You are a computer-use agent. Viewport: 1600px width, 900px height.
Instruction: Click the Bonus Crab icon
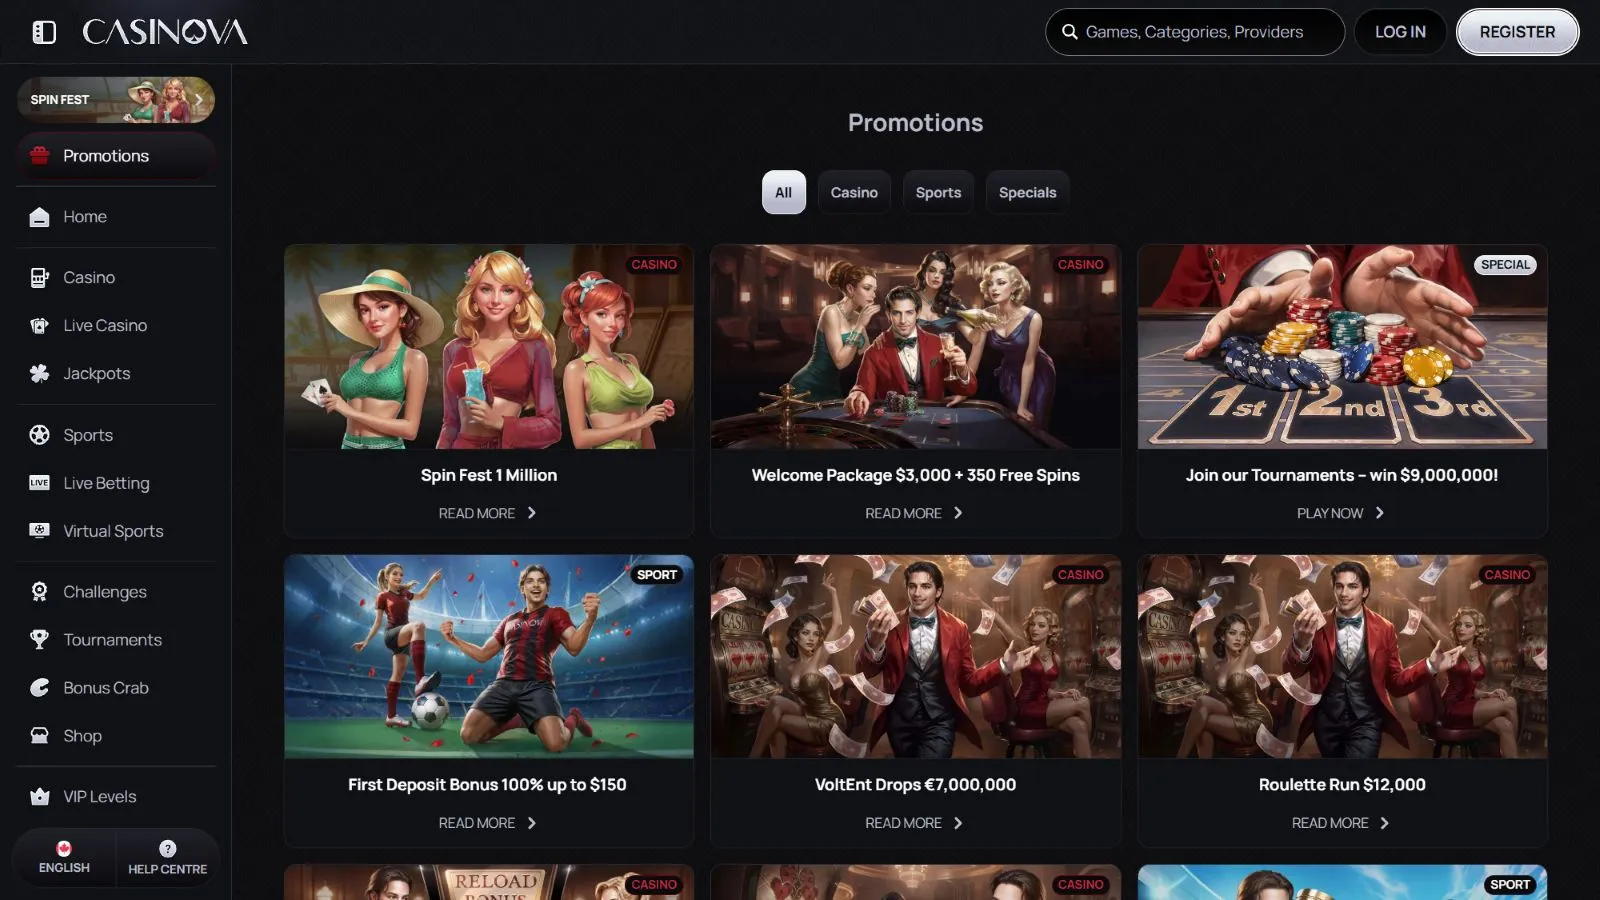(39, 688)
